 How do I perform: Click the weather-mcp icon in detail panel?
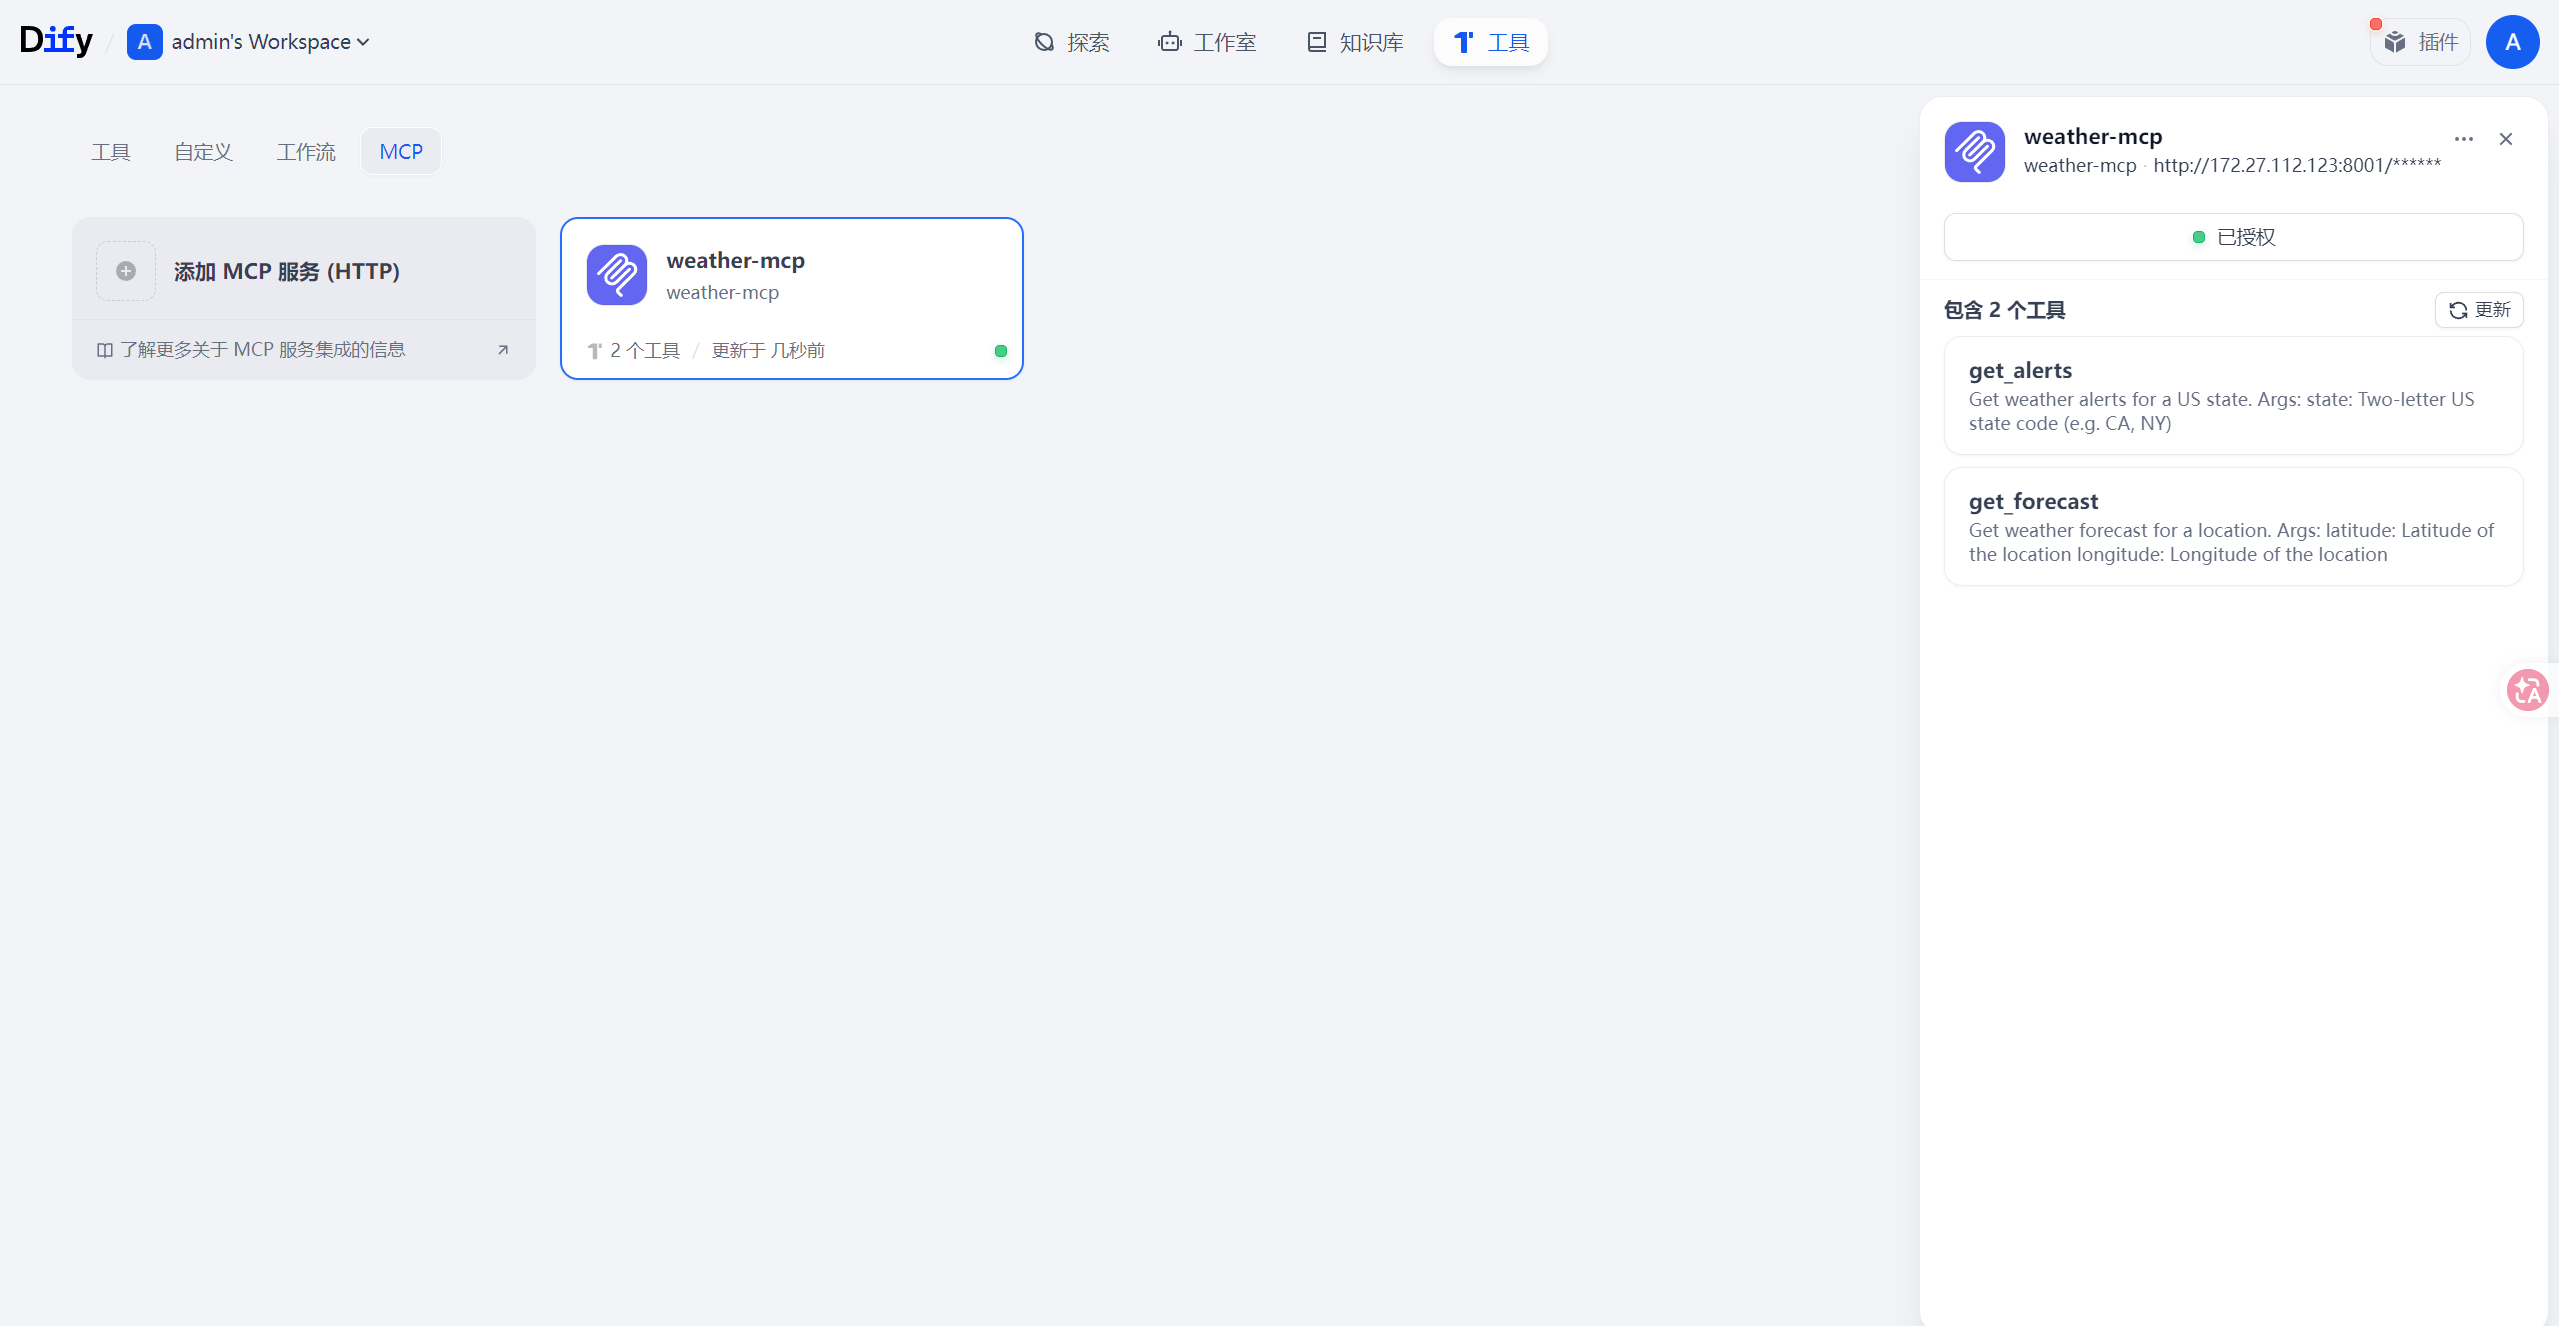click(x=1974, y=151)
